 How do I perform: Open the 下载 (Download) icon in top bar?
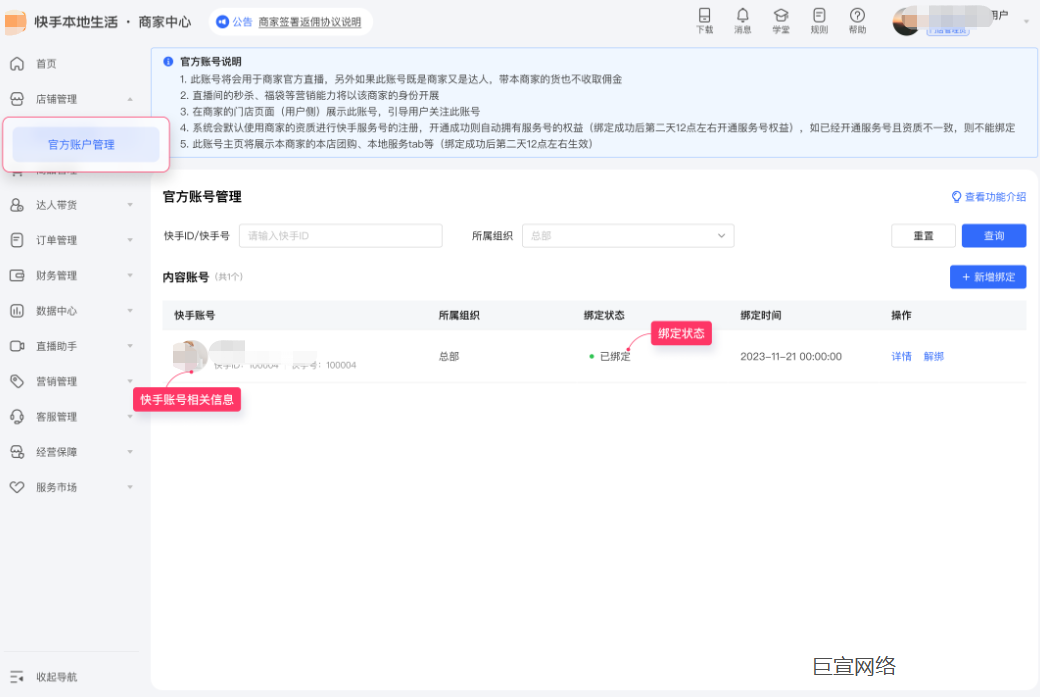tap(706, 20)
